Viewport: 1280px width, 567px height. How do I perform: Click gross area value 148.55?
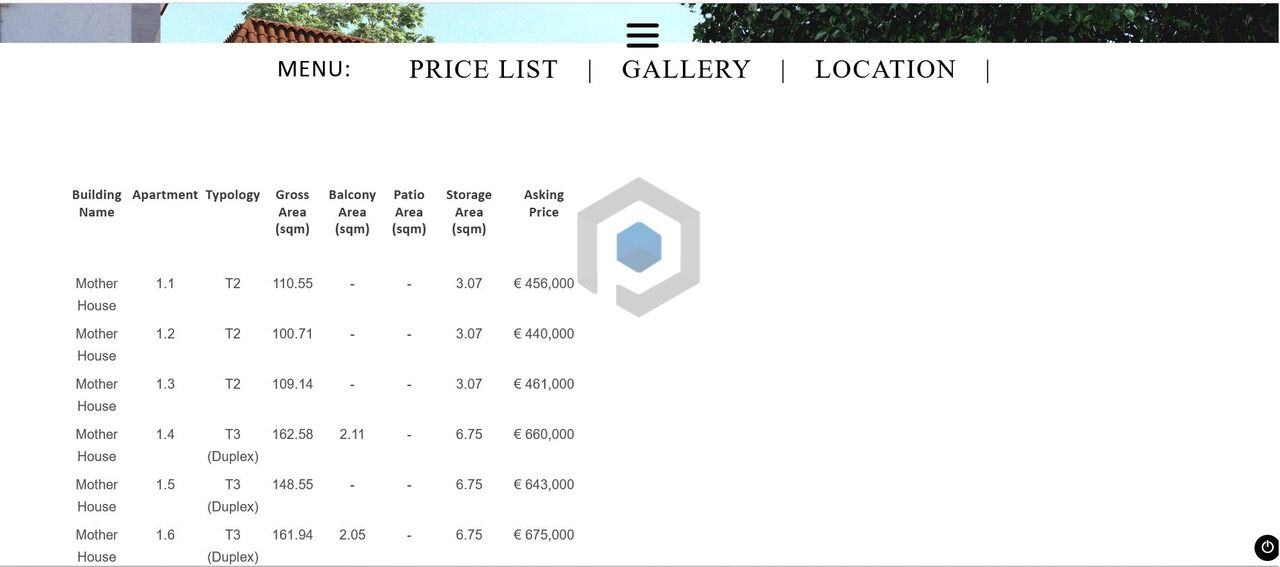(293, 484)
